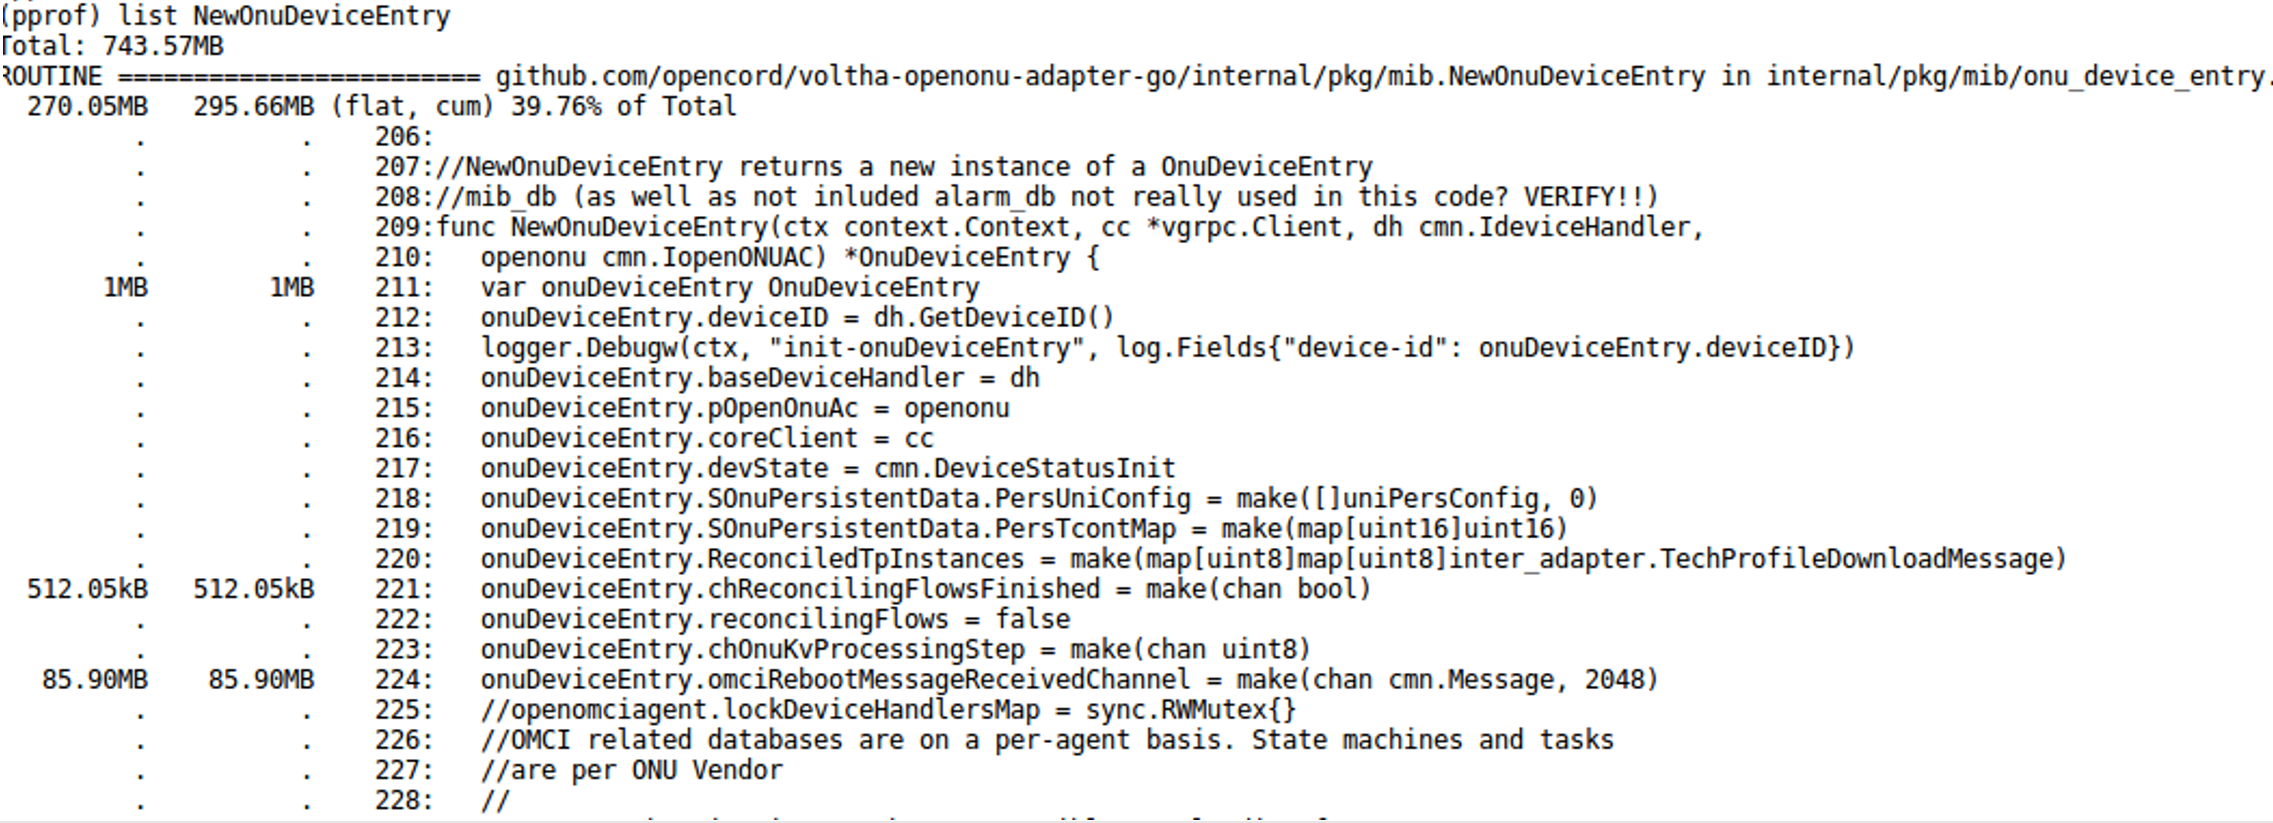Click 'var onuDeviceEntry OnuDeviceEntry' on line 211
The width and height of the screenshot is (2273, 823).
tap(729, 288)
